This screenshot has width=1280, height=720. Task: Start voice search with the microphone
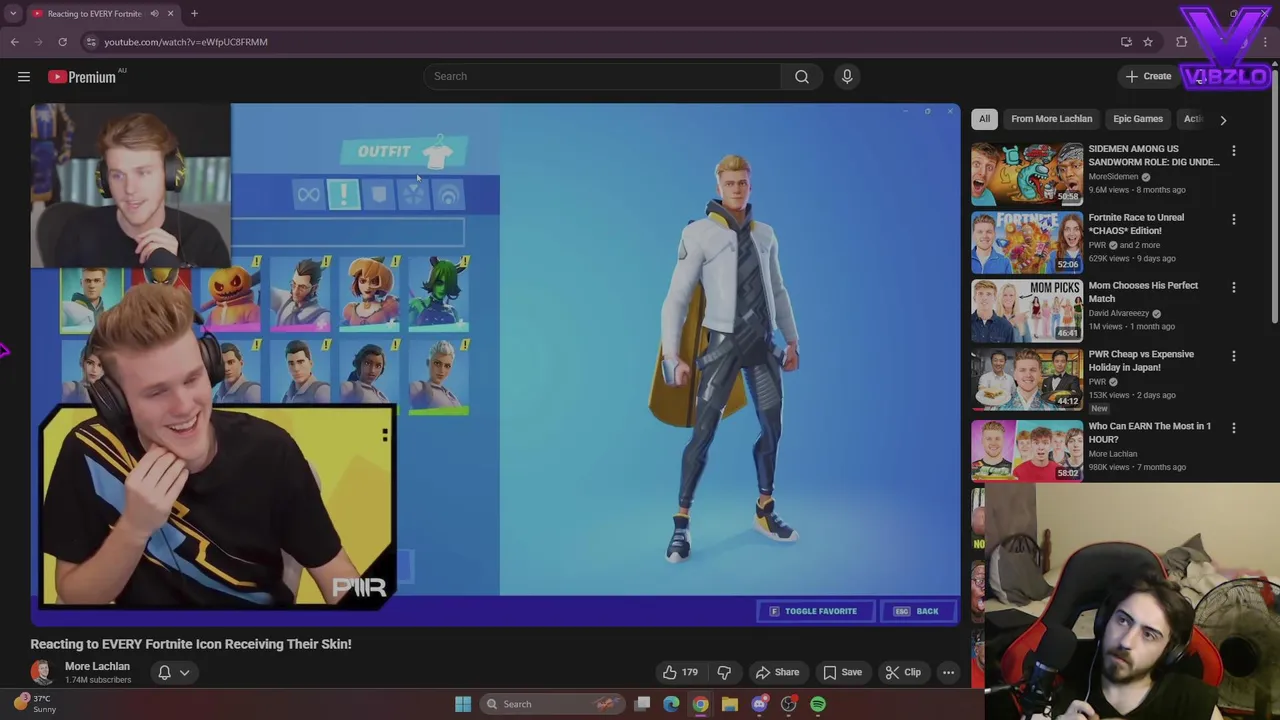click(x=847, y=76)
